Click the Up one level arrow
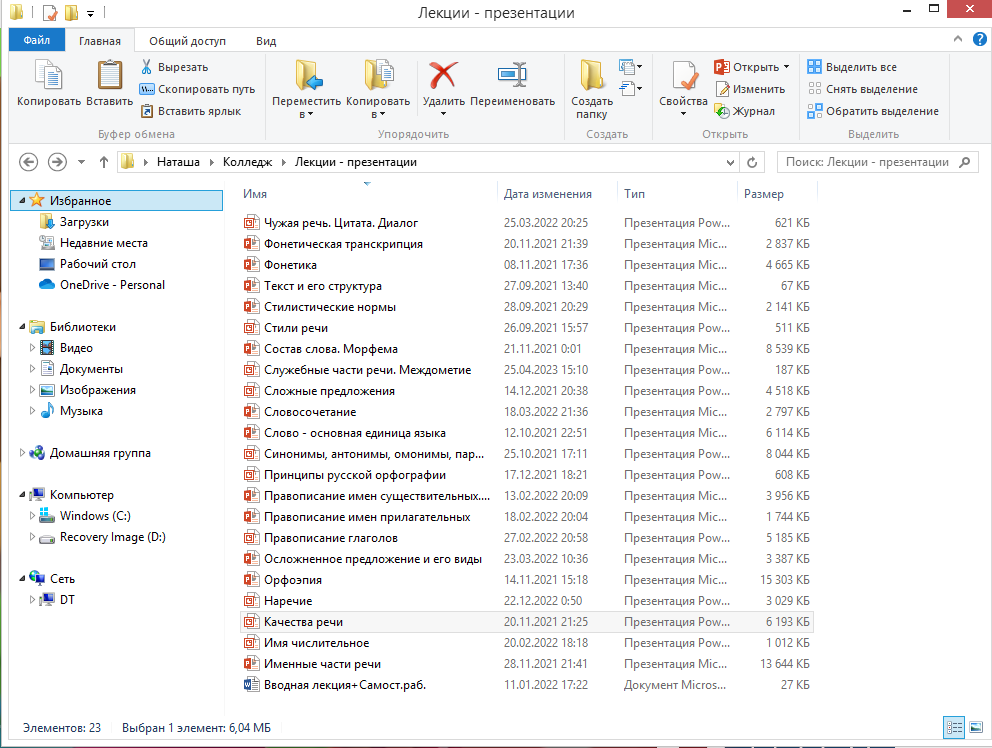992x748 pixels. (104, 162)
